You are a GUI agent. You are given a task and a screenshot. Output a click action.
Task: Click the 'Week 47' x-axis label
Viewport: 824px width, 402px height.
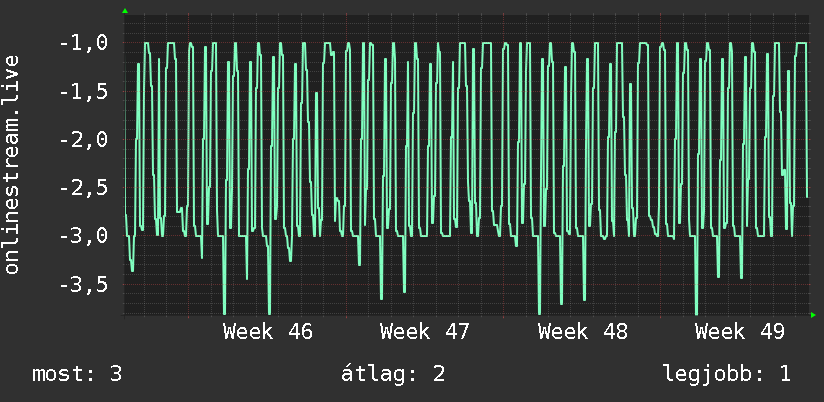pyautogui.click(x=425, y=332)
